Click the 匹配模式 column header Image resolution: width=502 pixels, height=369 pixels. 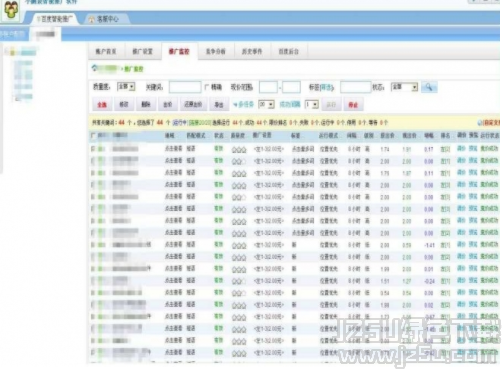click(196, 135)
